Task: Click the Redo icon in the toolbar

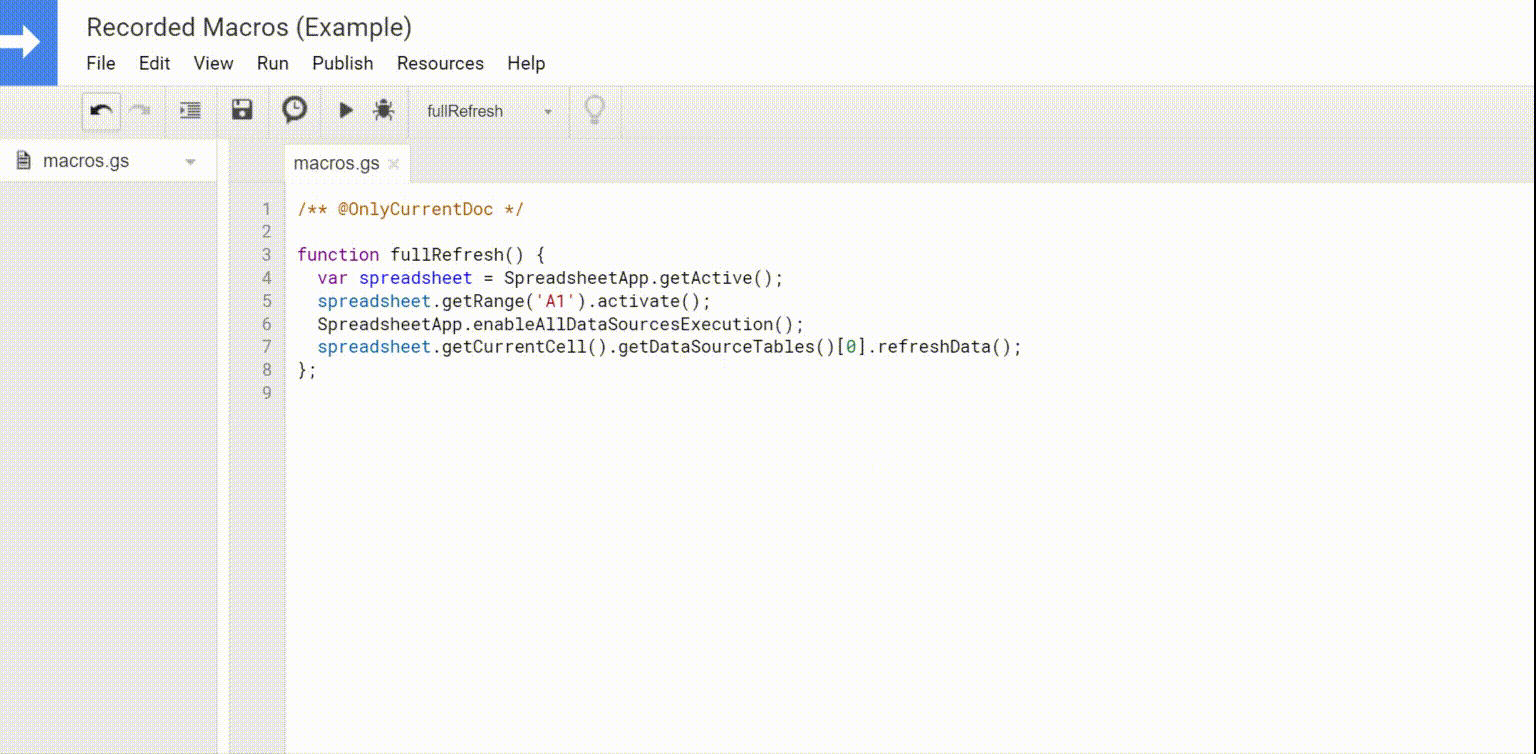Action: tap(141, 110)
